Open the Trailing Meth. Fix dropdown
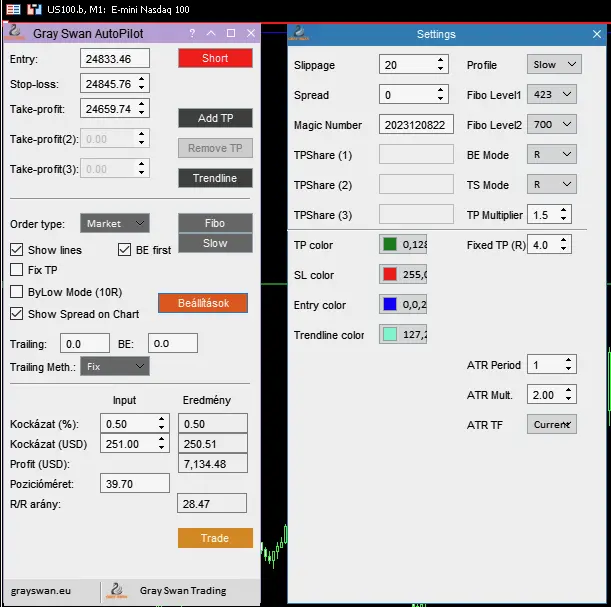611x607 pixels. click(115, 367)
